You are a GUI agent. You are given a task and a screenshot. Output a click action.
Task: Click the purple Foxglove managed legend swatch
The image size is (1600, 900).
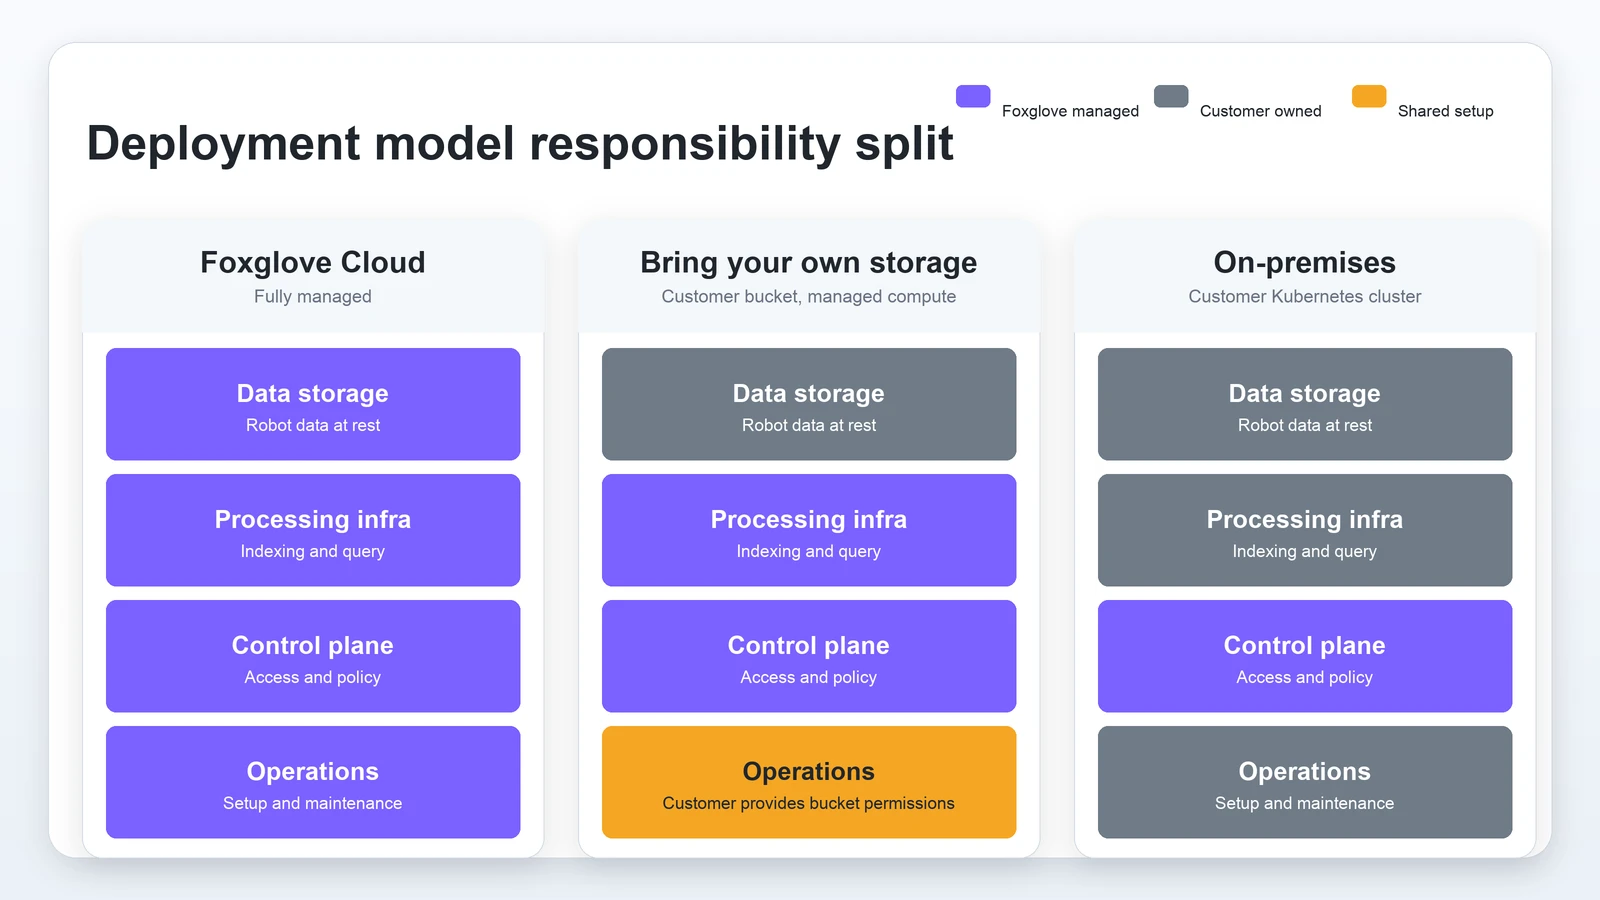click(x=973, y=96)
